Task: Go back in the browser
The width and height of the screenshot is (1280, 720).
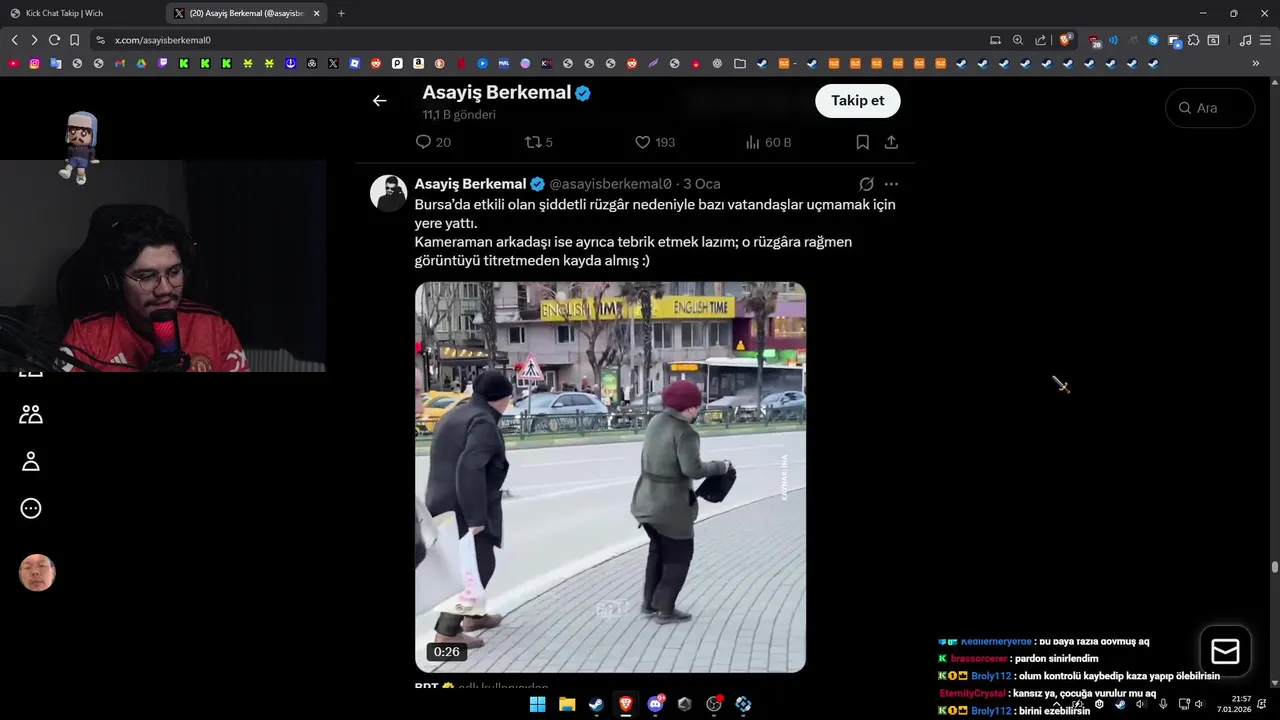Action: pos(14,40)
